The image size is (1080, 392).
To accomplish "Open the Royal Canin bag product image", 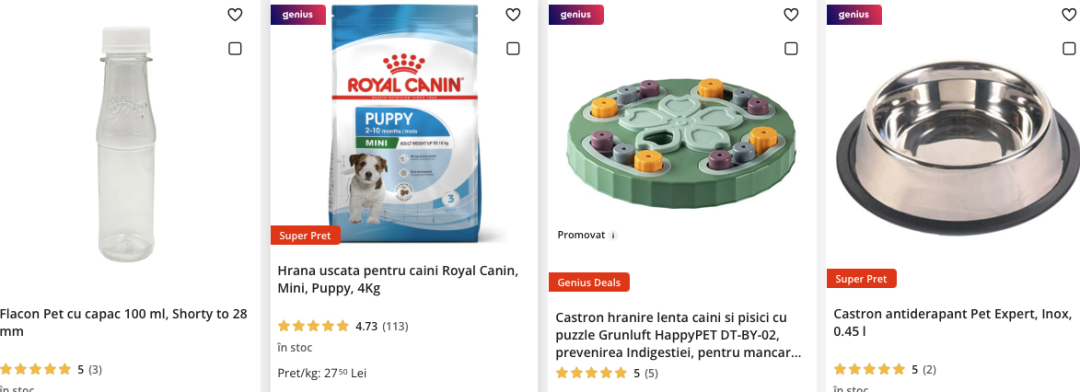I will coord(404,124).
